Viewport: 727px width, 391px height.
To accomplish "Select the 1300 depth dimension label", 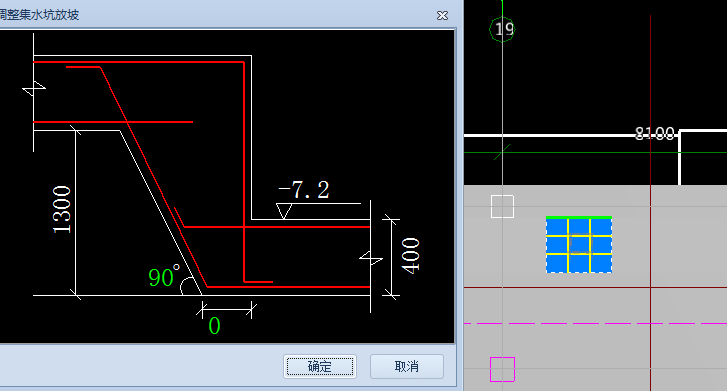I will point(62,209).
